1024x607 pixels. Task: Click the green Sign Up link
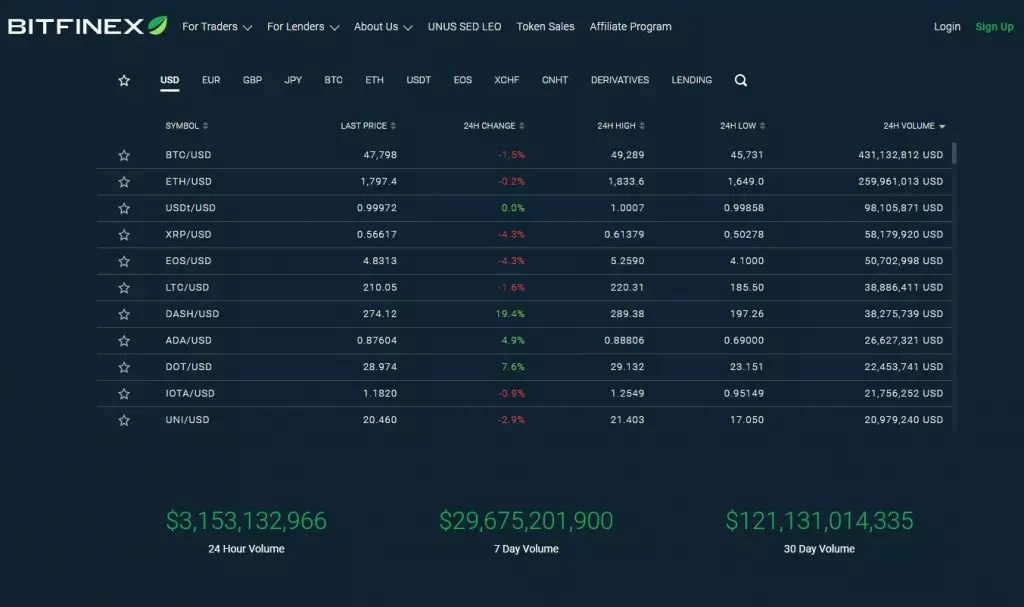coord(994,27)
